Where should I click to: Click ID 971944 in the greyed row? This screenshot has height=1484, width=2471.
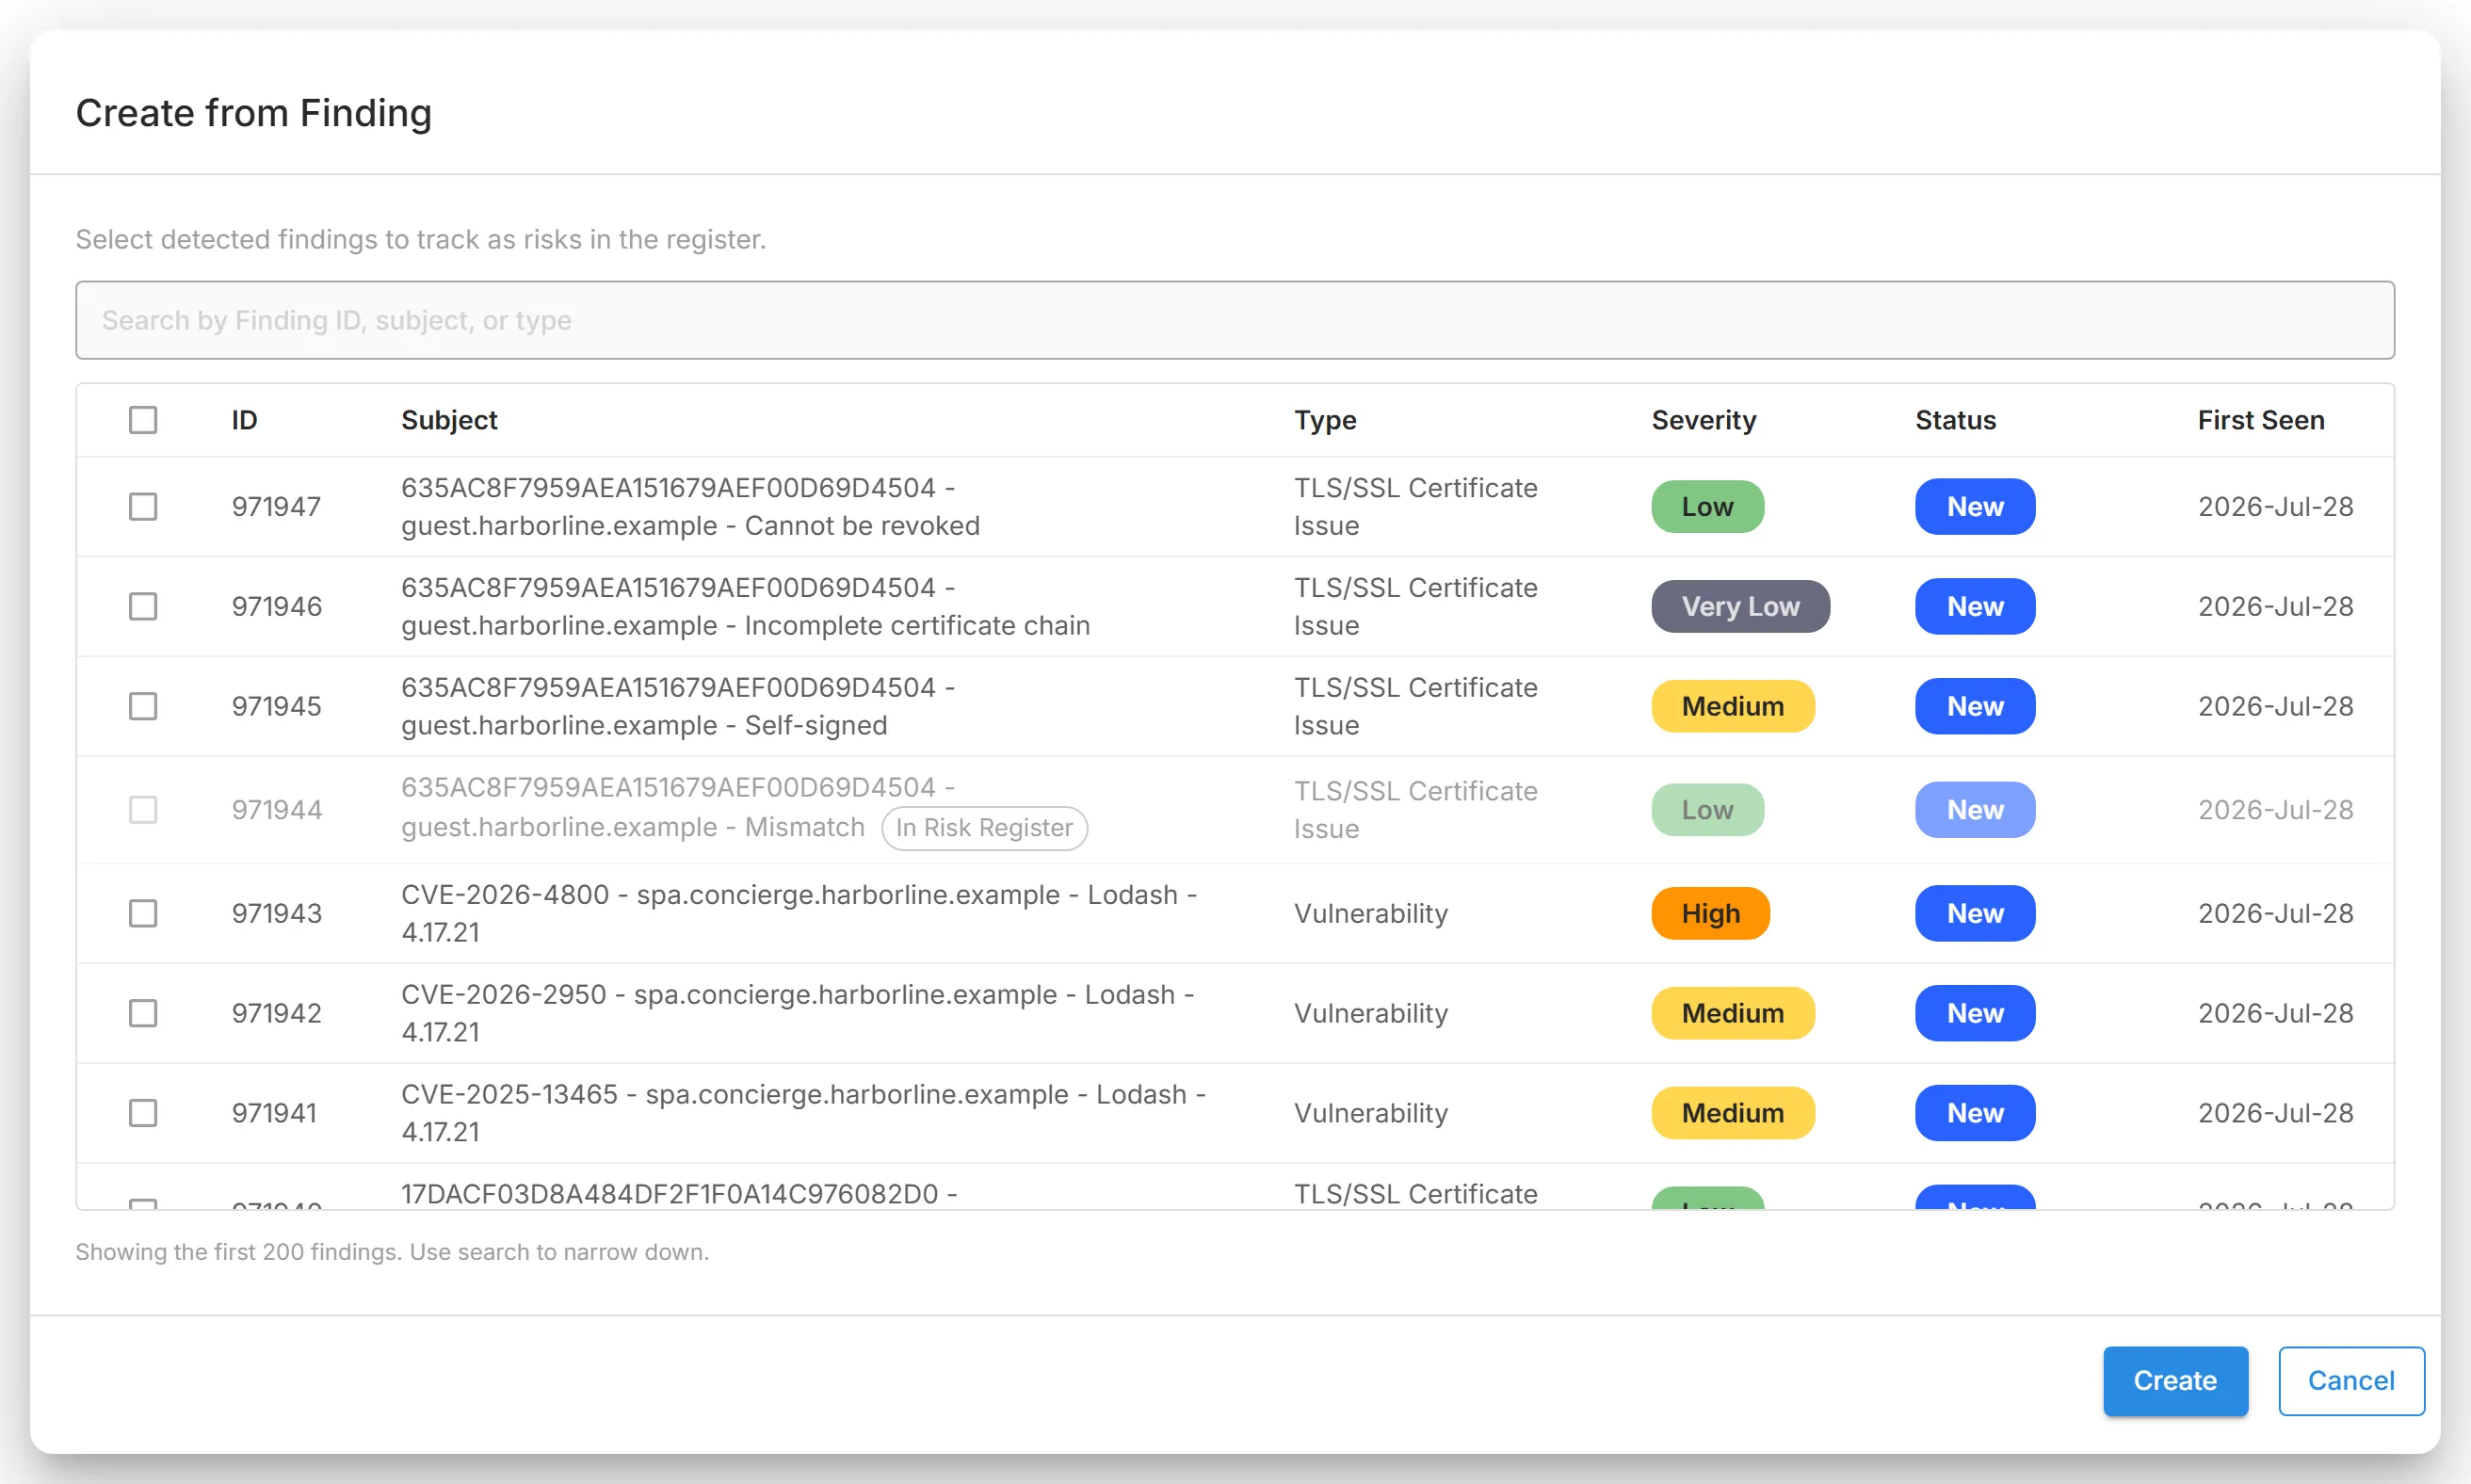pos(277,810)
